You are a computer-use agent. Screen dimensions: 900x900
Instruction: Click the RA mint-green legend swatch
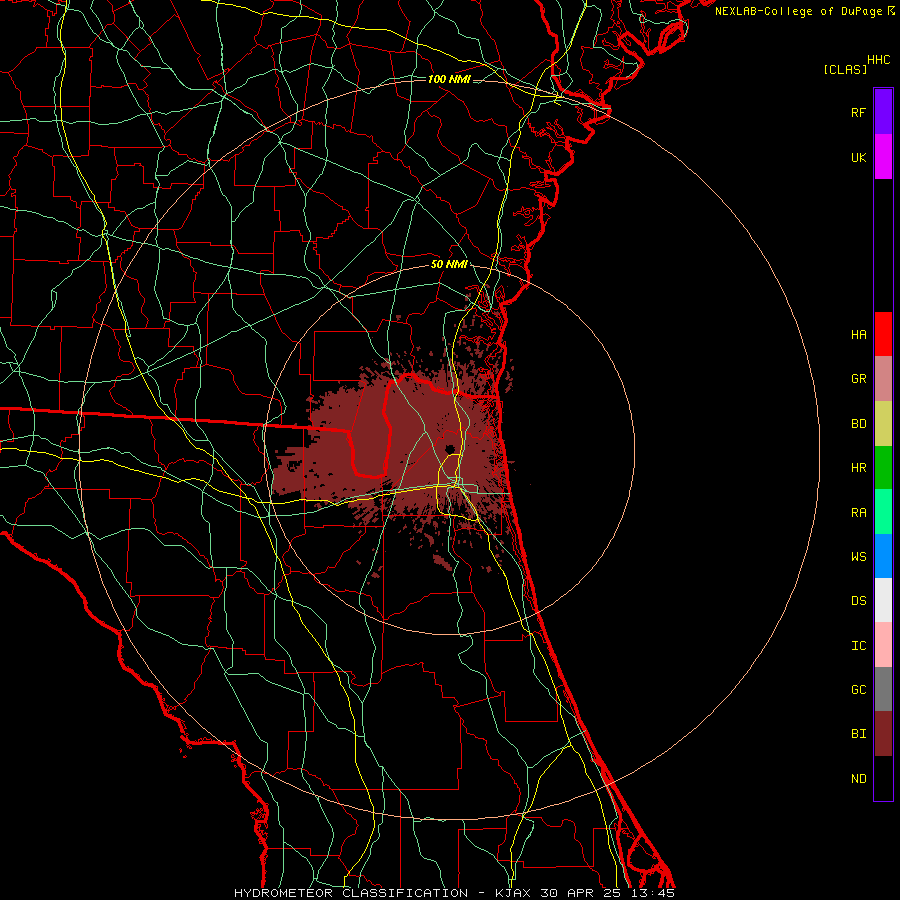883,512
